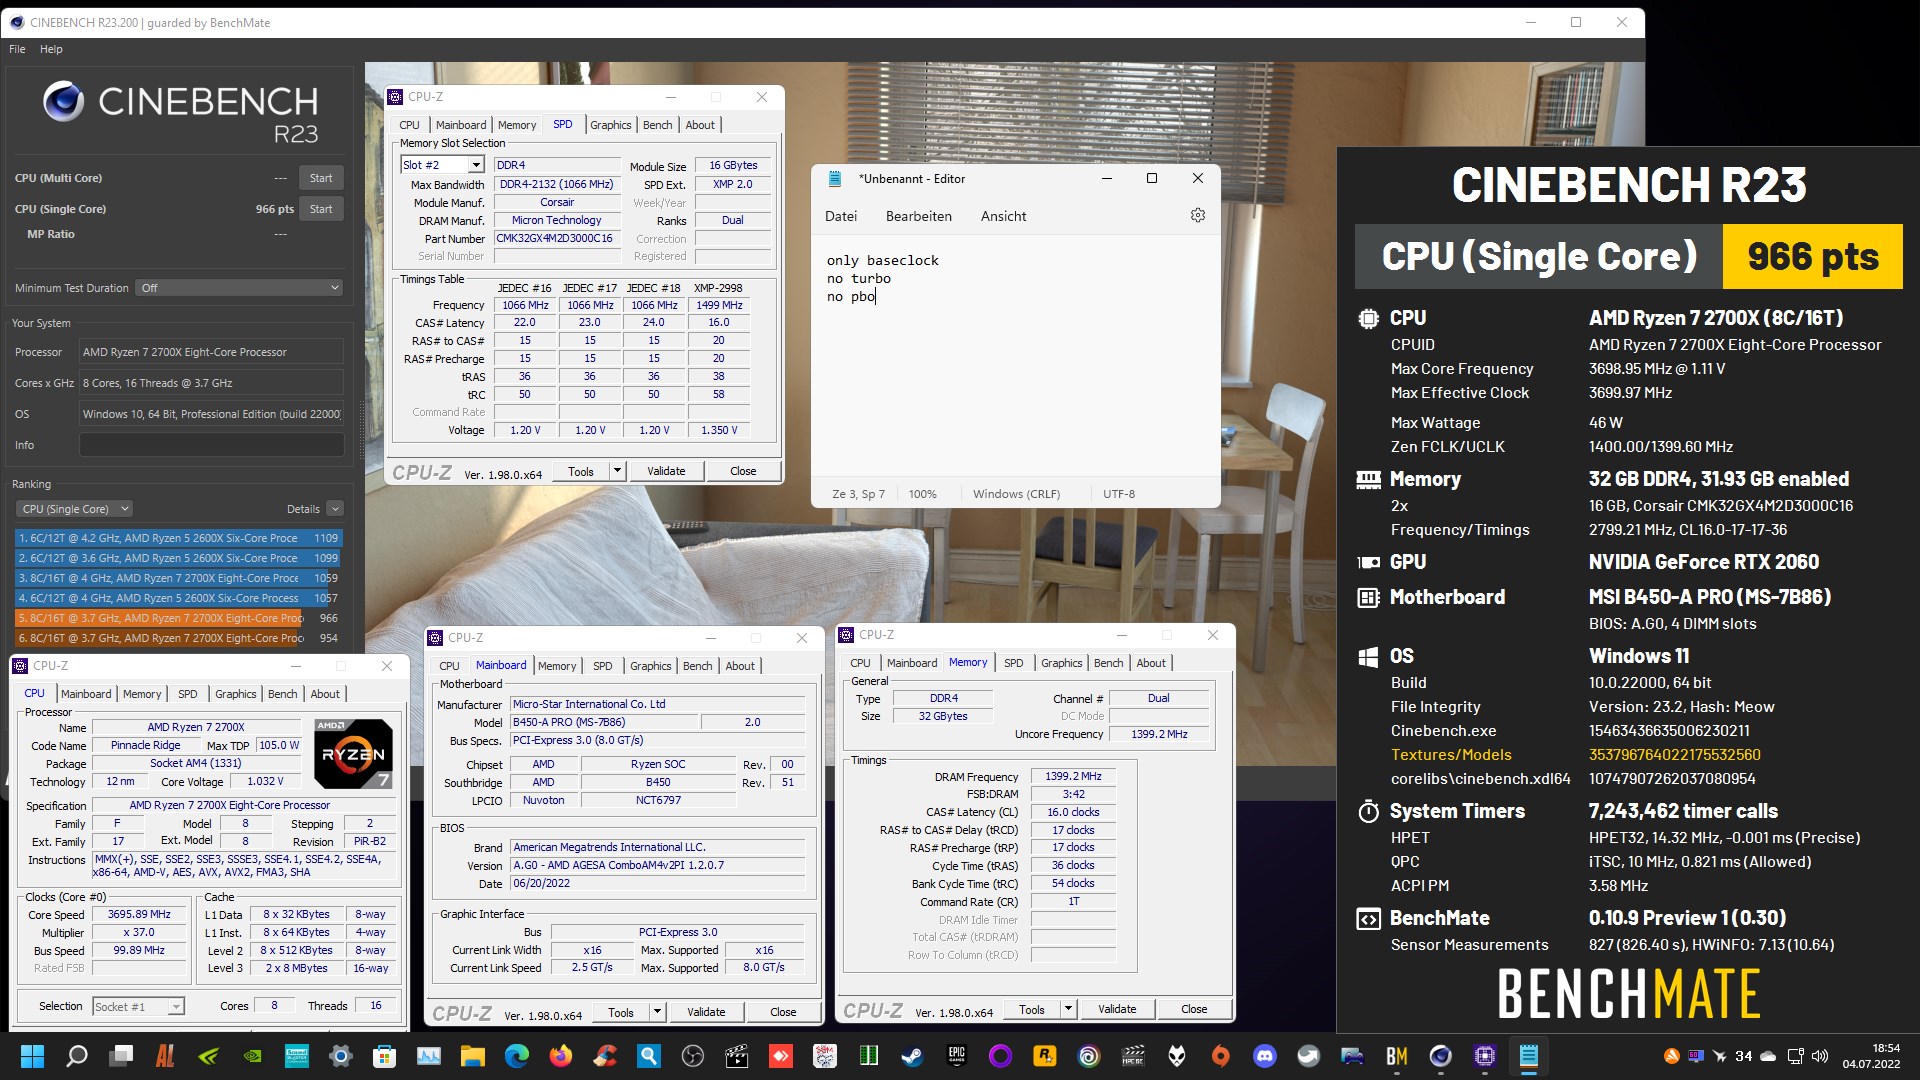Open Tools dropdown arrow in Memory window

pos(1068,1009)
